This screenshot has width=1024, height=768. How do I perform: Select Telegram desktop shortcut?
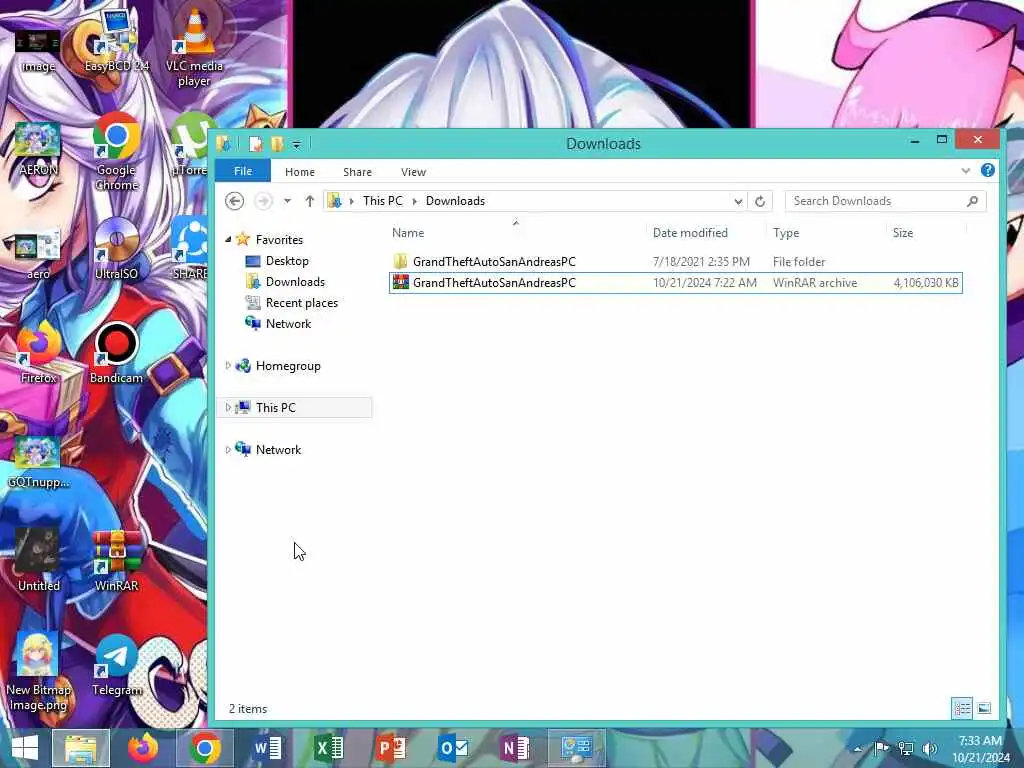[116, 665]
